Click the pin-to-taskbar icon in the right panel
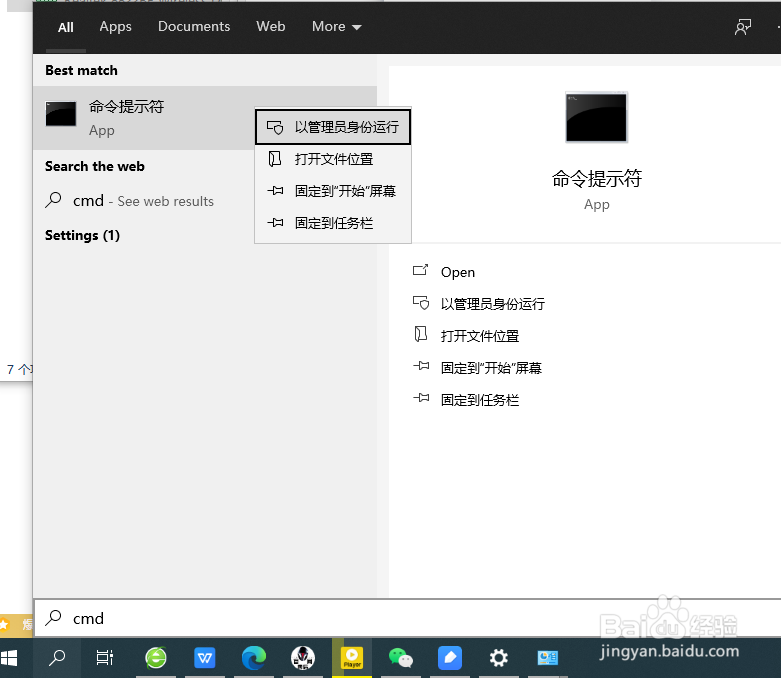The height and width of the screenshot is (678, 781). [x=421, y=398]
